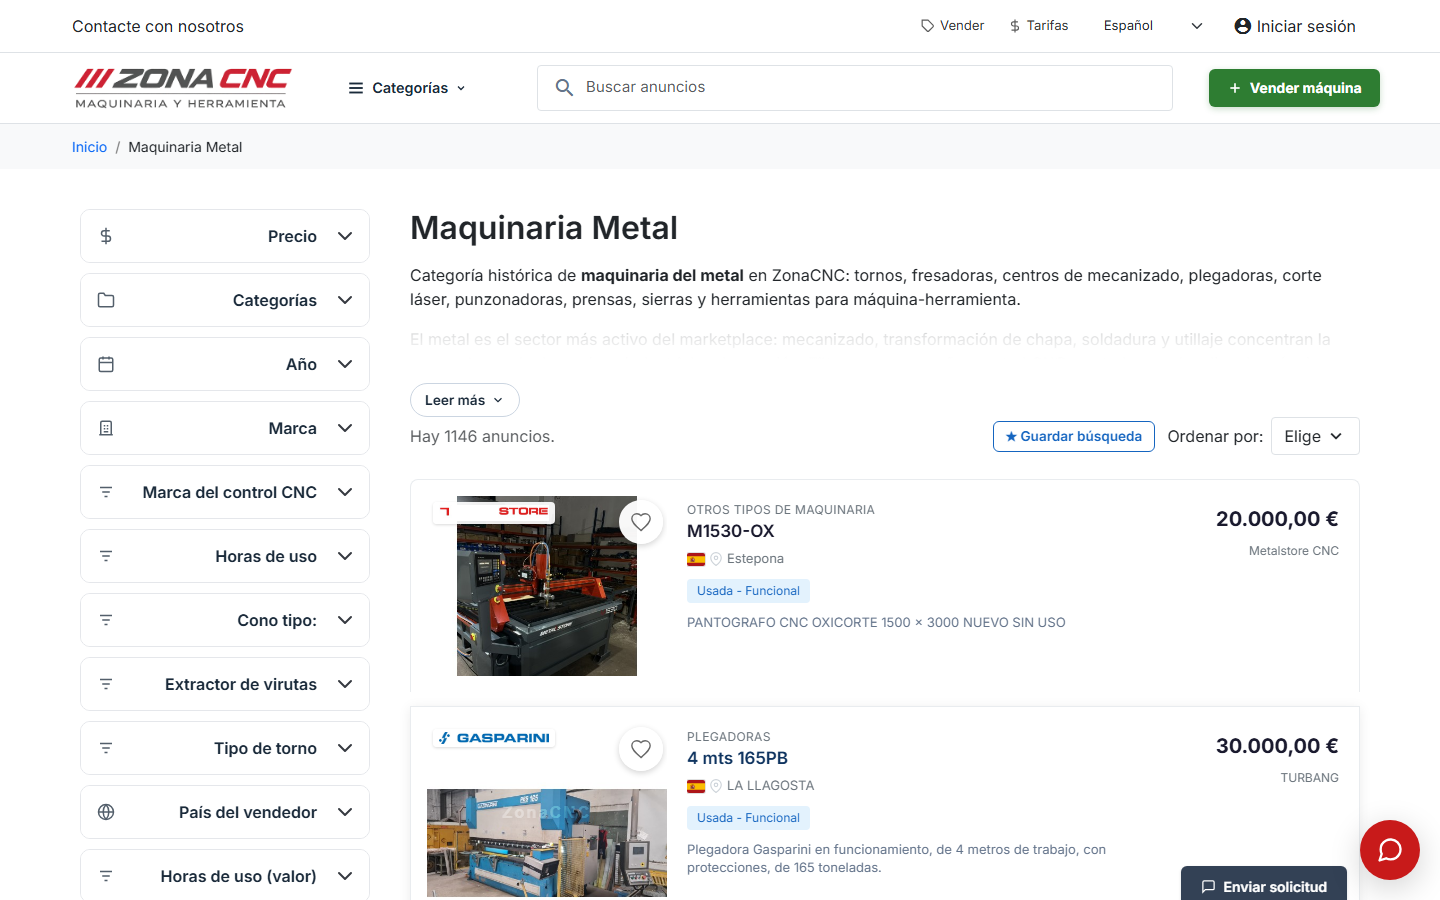This screenshot has height=900, width=1440.
Task: Click the Metalstore seller logo badge
Action: click(494, 511)
